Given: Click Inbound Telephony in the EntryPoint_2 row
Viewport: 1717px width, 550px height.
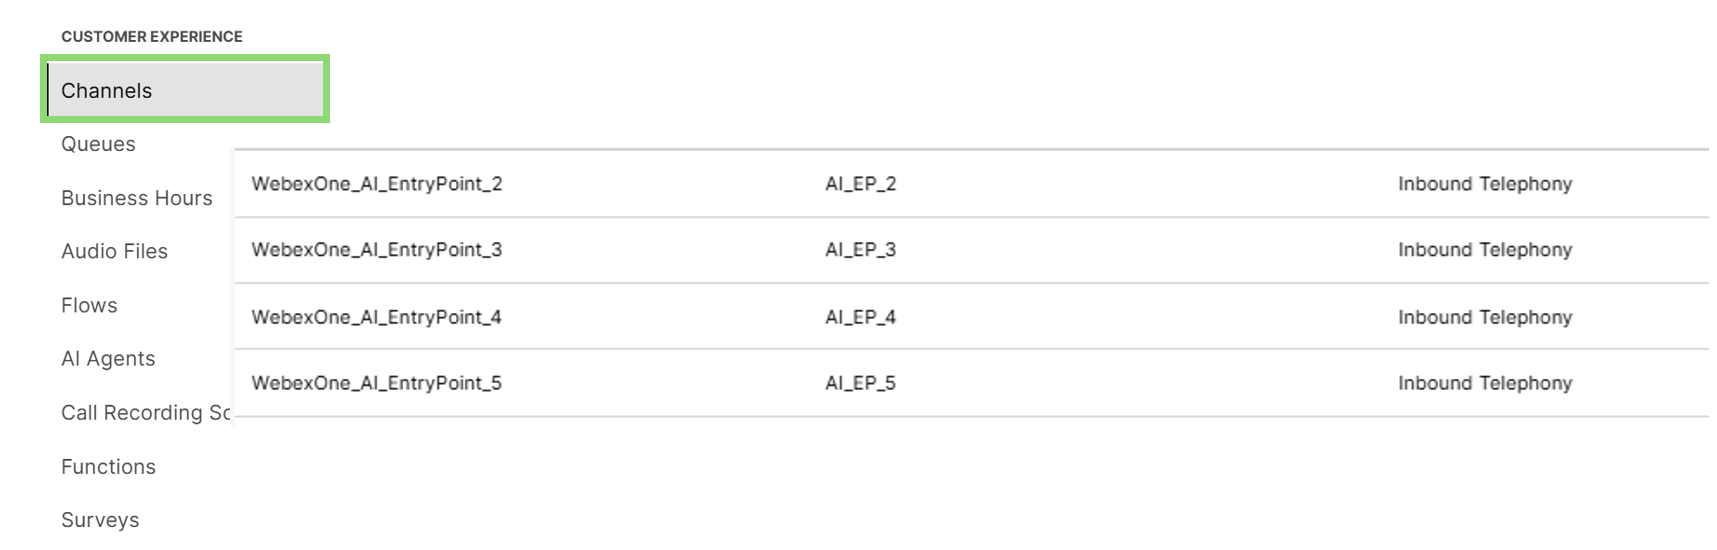Looking at the screenshot, I should coord(1484,184).
